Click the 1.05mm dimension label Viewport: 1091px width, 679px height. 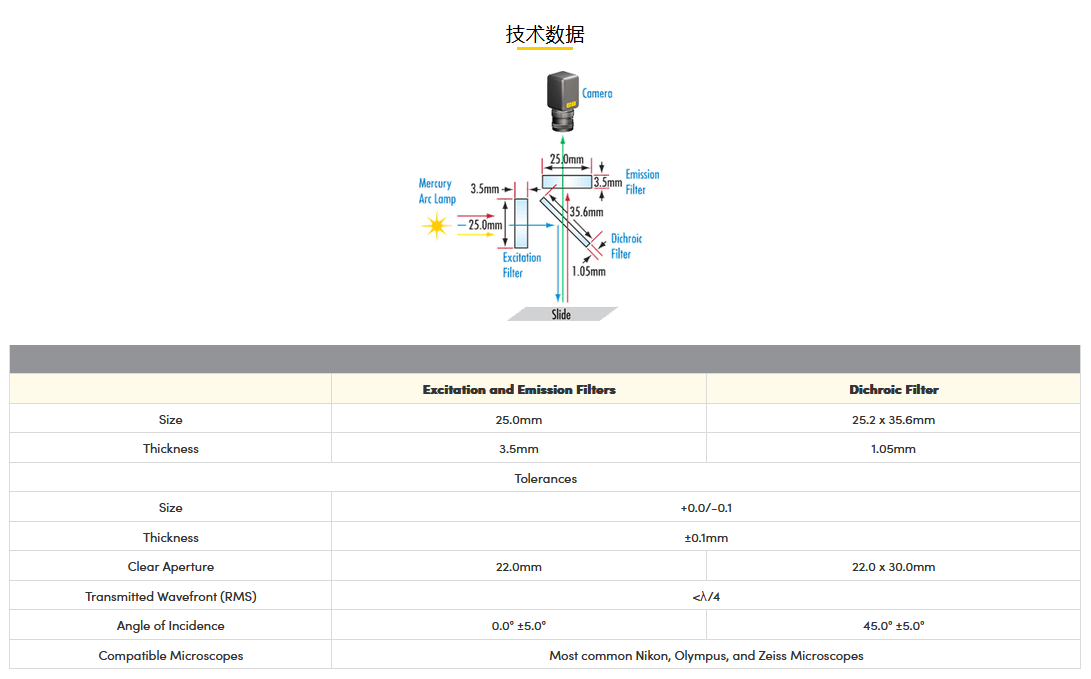588,271
